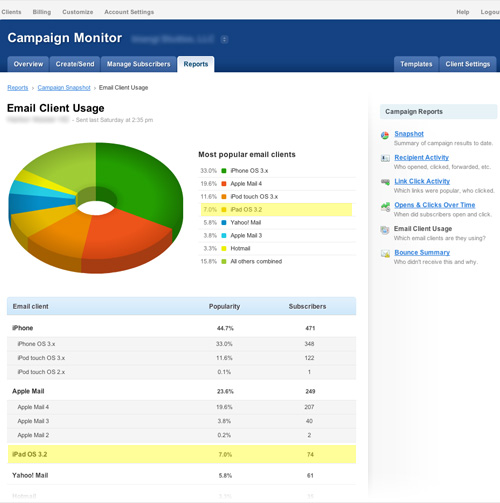Go to Account Settings
This screenshot has width=500, height=503.
129,12
